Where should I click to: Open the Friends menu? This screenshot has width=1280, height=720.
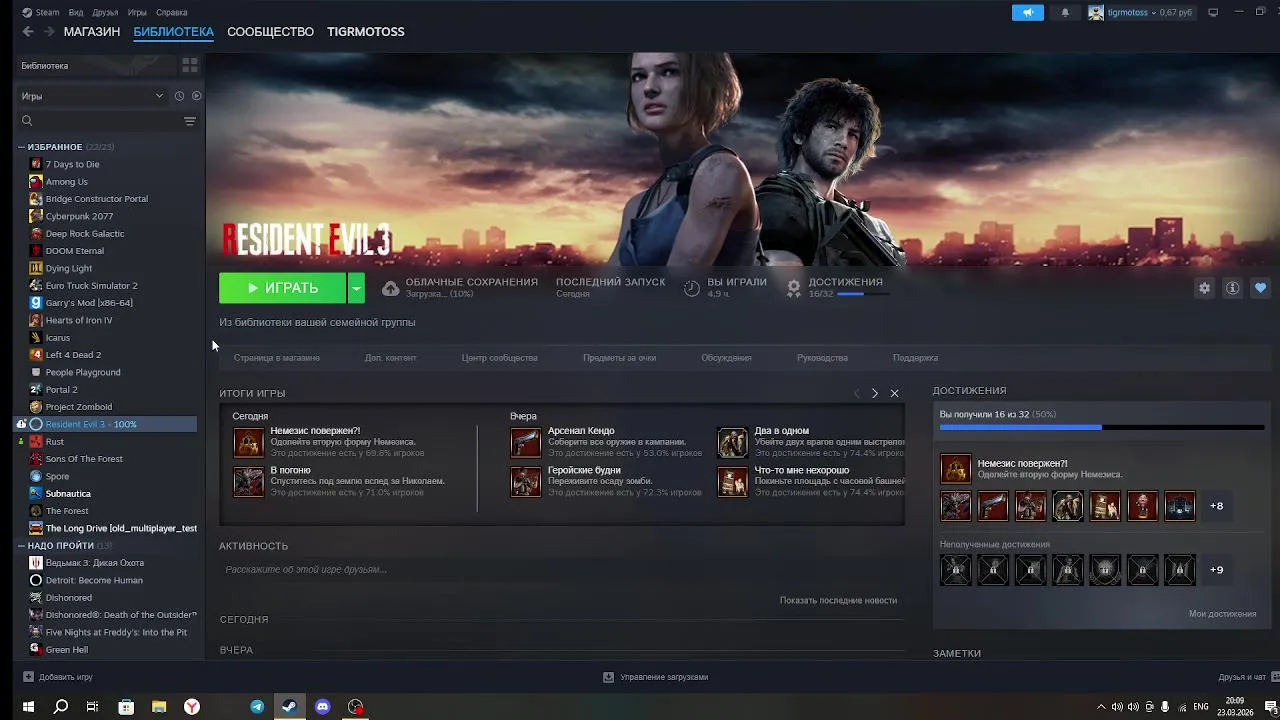click(x=105, y=13)
